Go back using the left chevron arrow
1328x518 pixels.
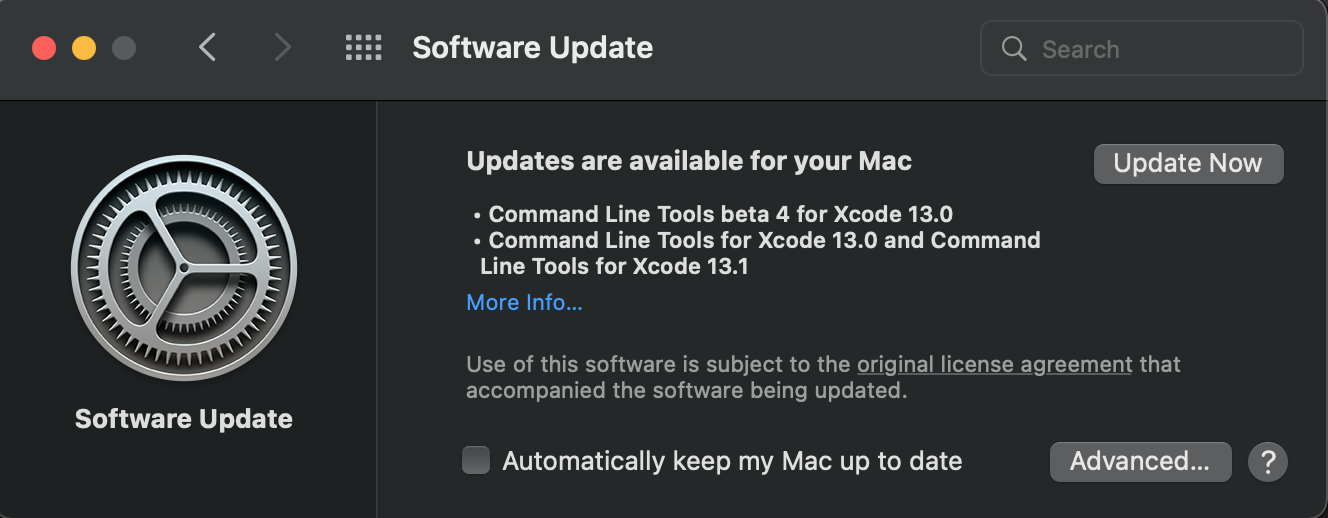[x=207, y=47]
